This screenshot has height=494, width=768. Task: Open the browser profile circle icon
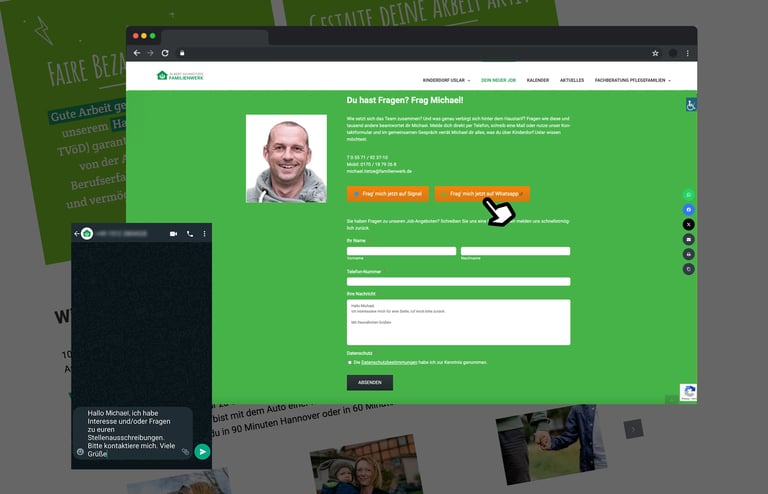tap(672, 53)
